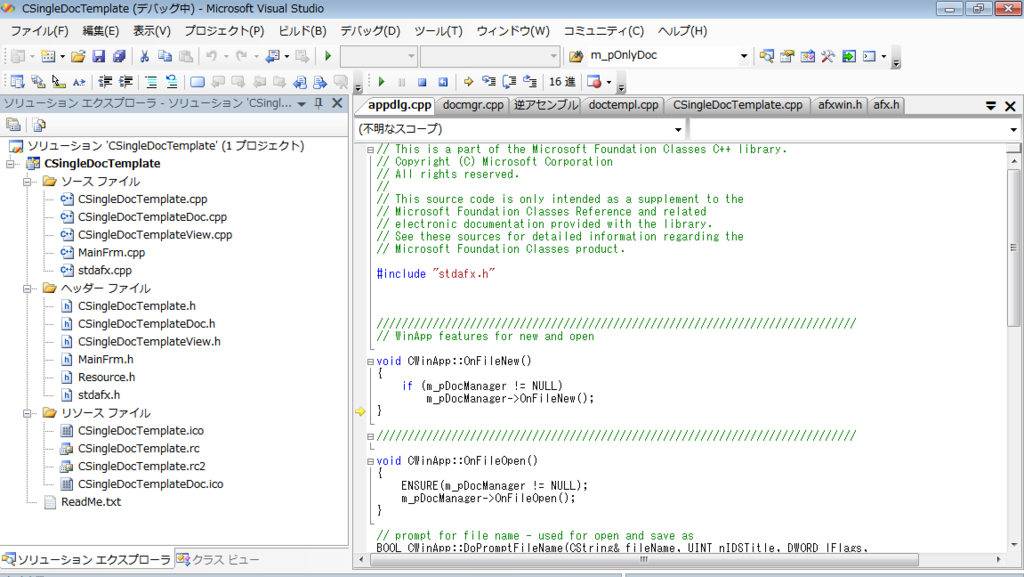Open the デバッグ(D) menu
Image resolution: width=1024 pixels, height=577 pixels.
pyautogui.click(x=370, y=31)
